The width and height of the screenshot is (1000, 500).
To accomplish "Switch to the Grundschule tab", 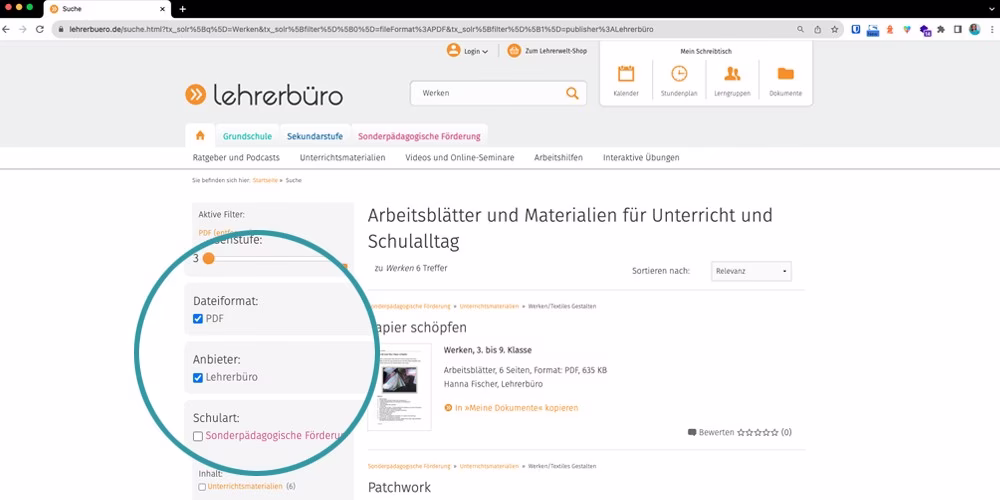I will tap(247, 136).
